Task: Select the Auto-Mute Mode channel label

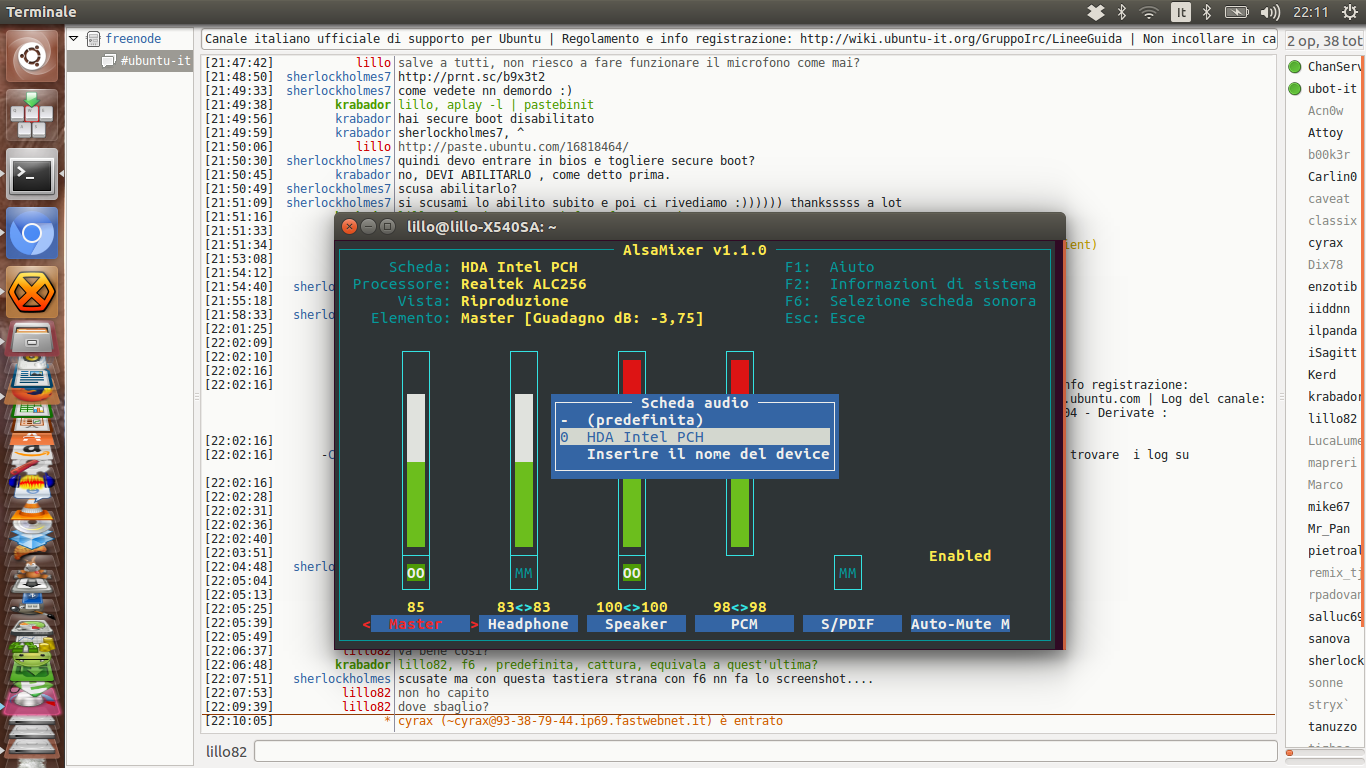Action: point(960,624)
